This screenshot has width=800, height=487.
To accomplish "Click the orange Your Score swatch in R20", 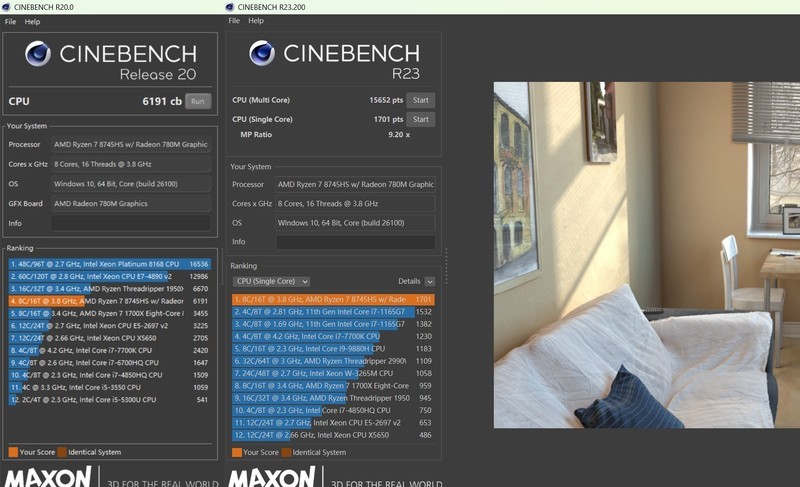I will point(13,452).
